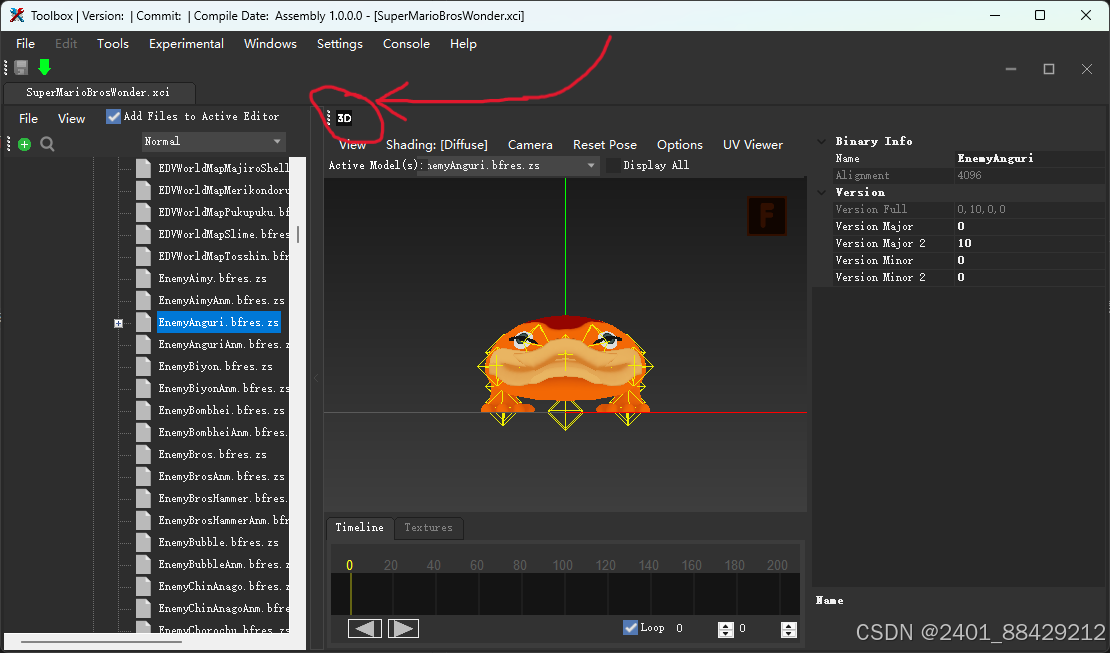Open the Help menu
Screen dimensions: 1110x653
463,44
